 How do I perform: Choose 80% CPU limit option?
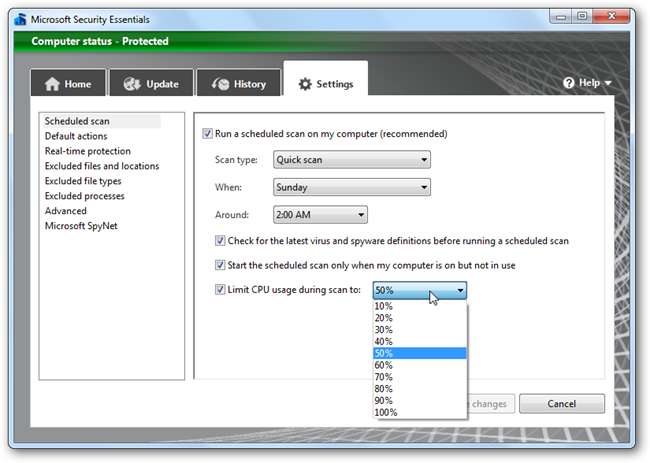[420, 389]
